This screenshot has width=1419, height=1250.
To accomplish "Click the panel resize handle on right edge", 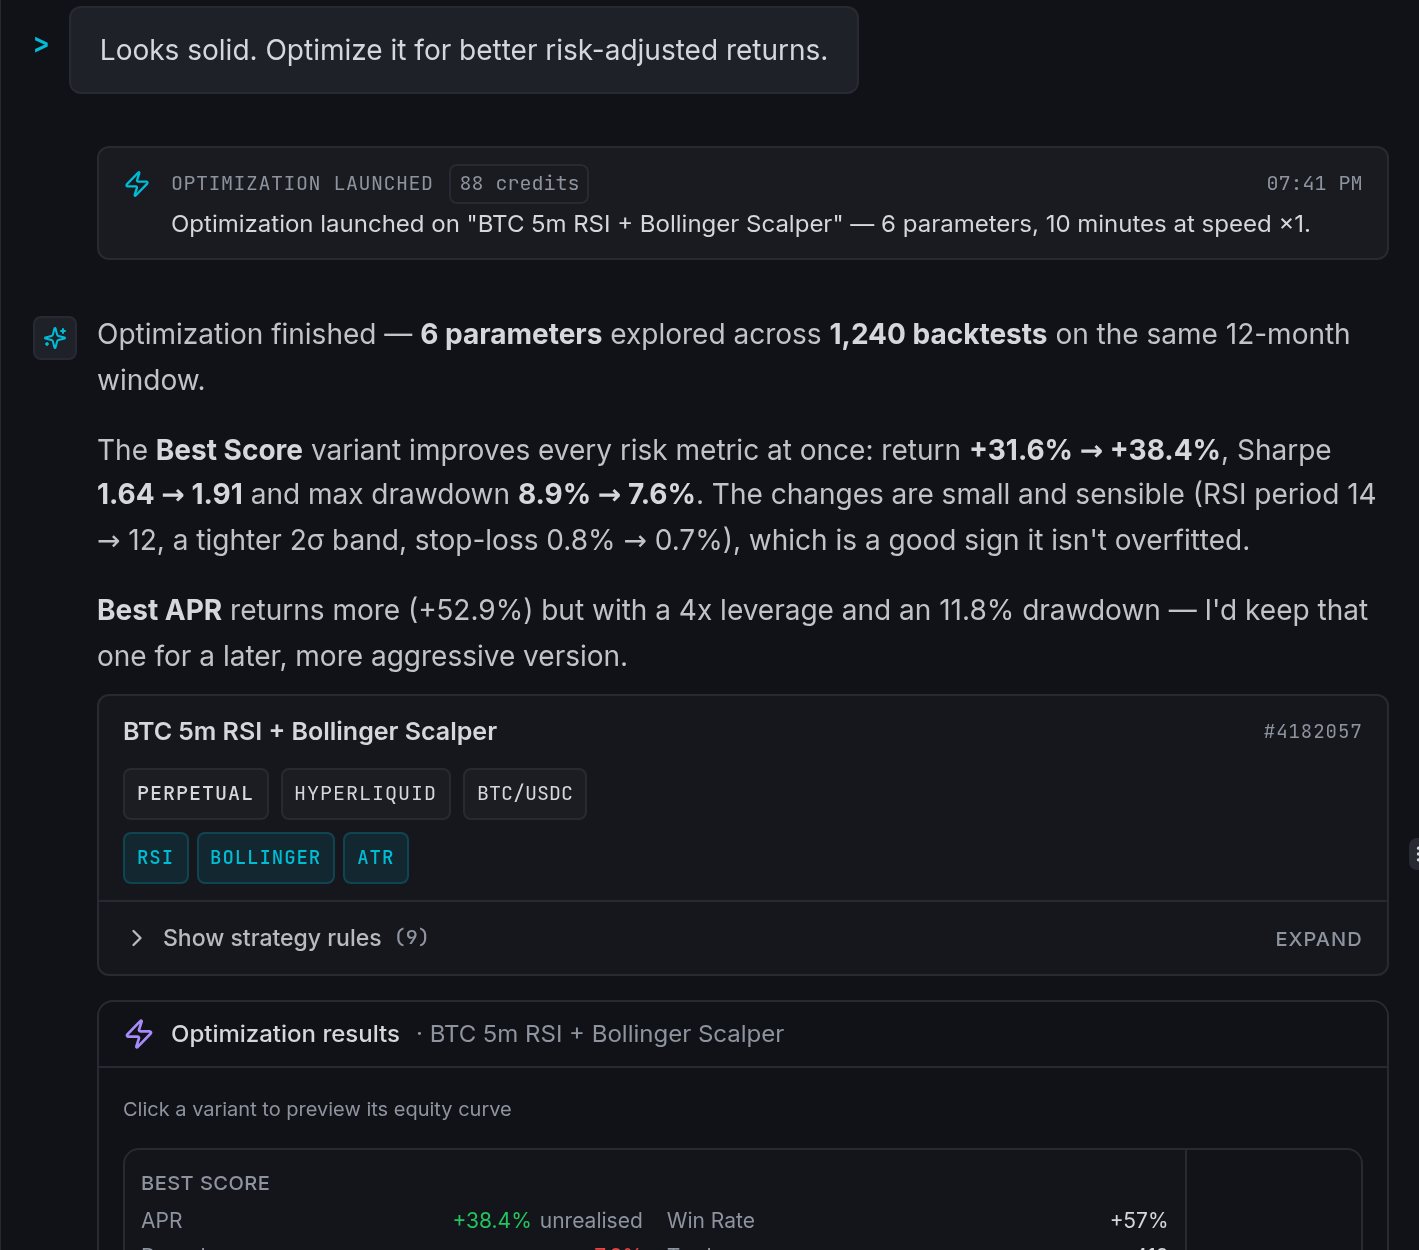I will [1414, 855].
